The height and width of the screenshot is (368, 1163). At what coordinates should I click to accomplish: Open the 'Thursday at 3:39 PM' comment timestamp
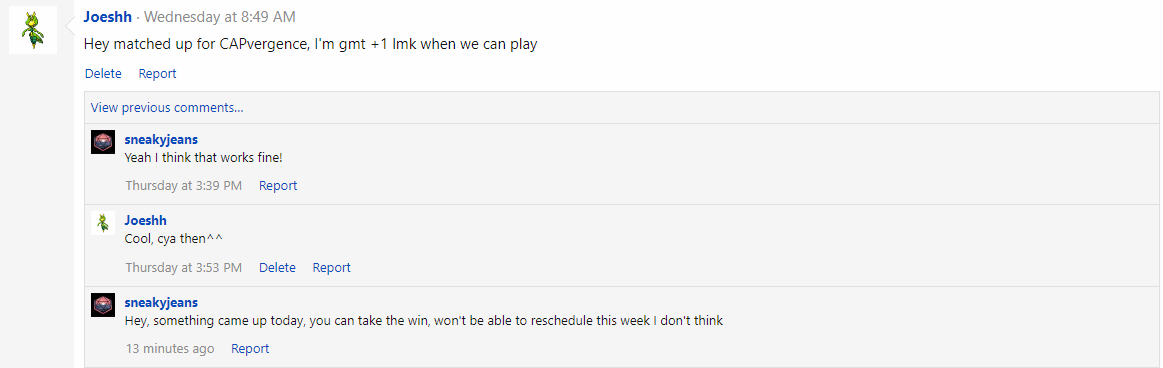click(183, 185)
